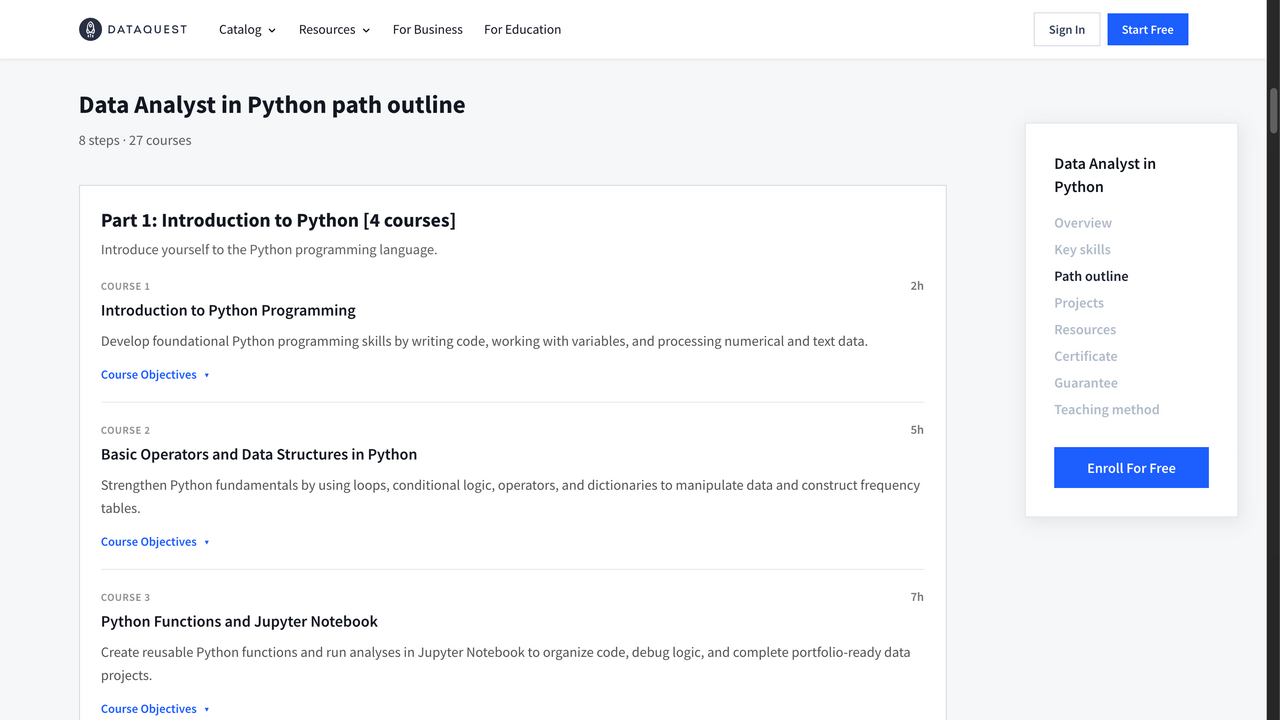Click the sidebar Data Analyst in Python title
1280x720 pixels.
(x=1105, y=175)
